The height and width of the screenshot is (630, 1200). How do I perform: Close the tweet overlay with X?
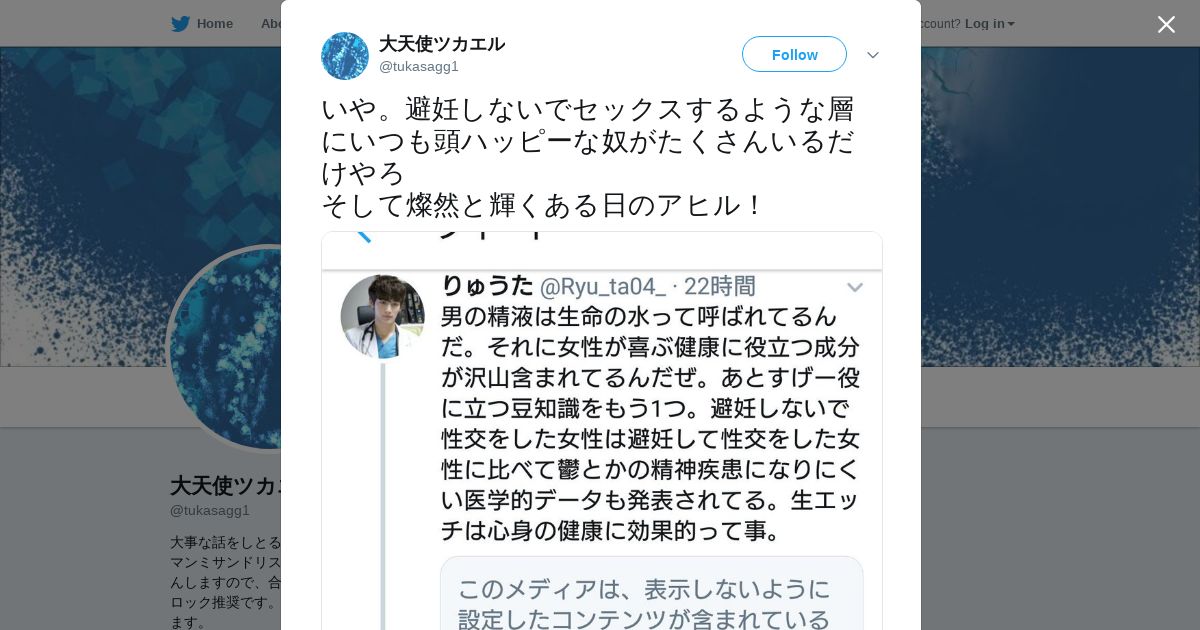[x=1166, y=24]
